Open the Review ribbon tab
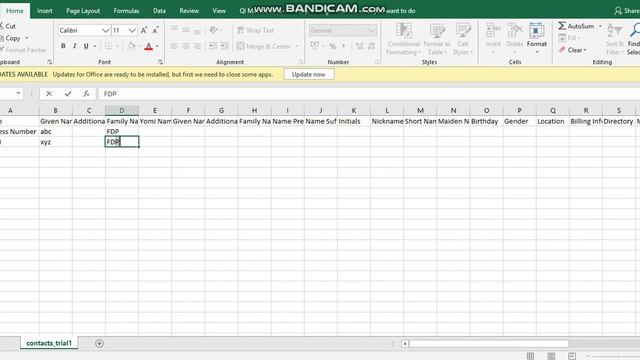This screenshot has height=360, width=640. tap(189, 11)
